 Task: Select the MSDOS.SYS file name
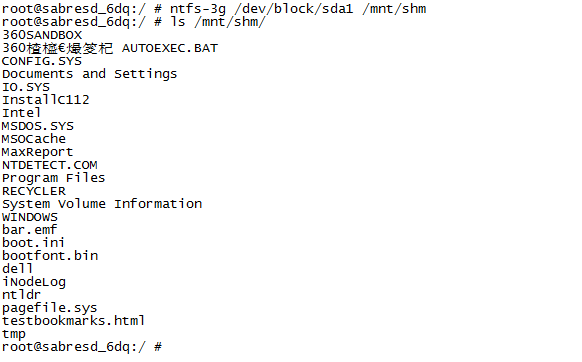pyautogui.click(x=38, y=126)
